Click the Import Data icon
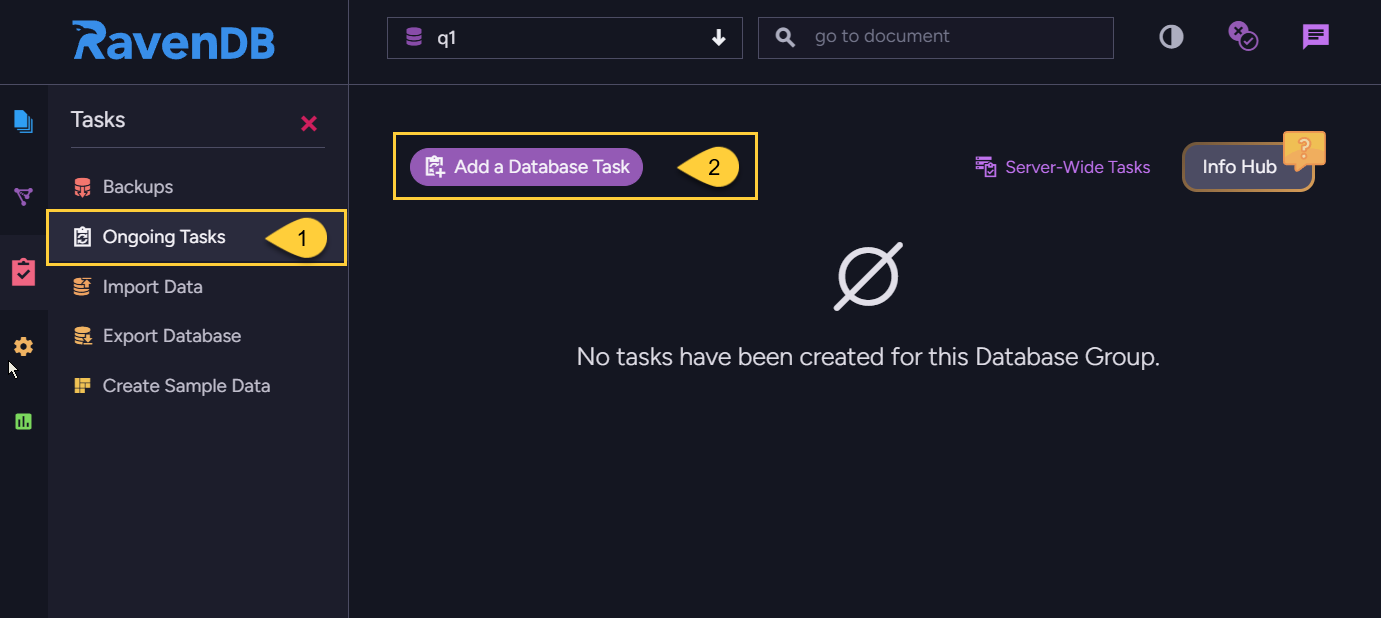This screenshot has width=1381, height=618. pyautogui.click(x=82, y=287)
